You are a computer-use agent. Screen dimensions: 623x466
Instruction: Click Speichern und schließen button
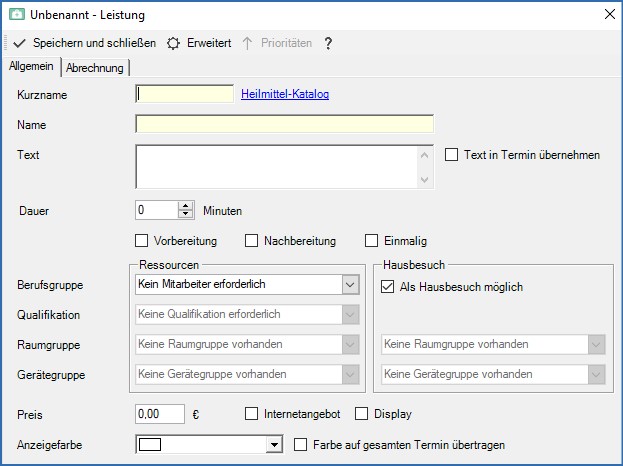[x=85, y=43]
